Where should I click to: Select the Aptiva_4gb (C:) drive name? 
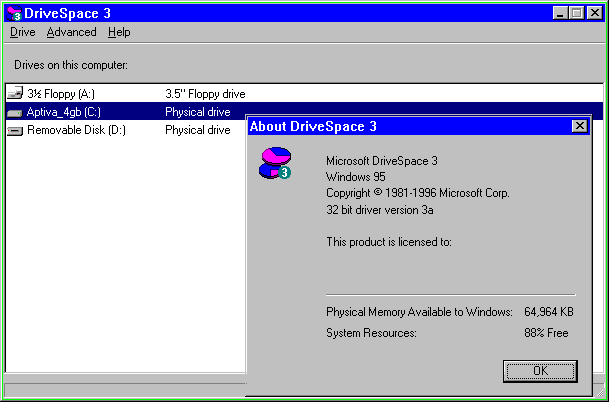tap(64, 112)
